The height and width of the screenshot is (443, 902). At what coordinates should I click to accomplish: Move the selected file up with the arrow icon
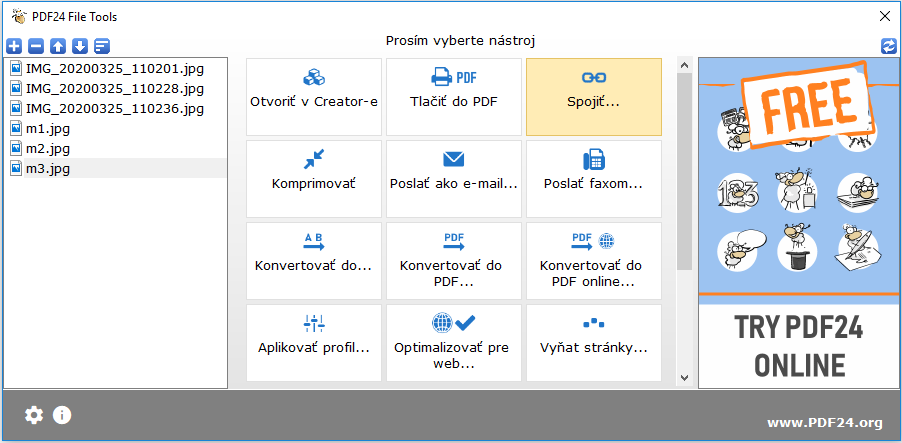[x=58, y=46]
